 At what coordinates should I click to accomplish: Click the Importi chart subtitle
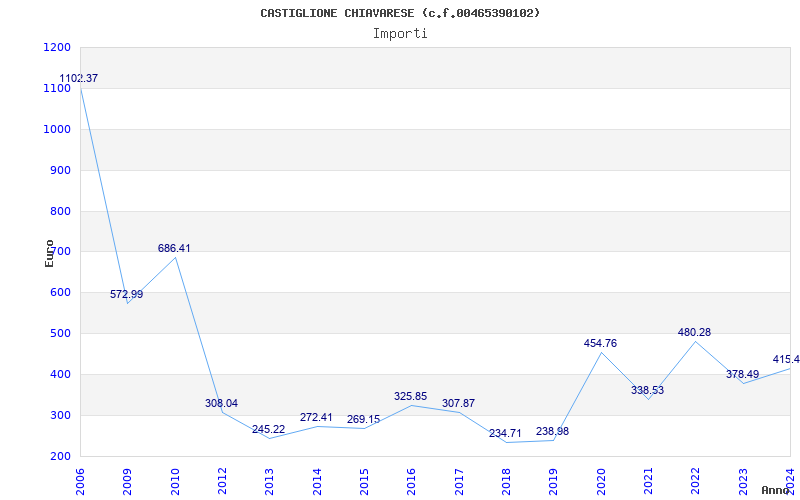coord(400,34)
